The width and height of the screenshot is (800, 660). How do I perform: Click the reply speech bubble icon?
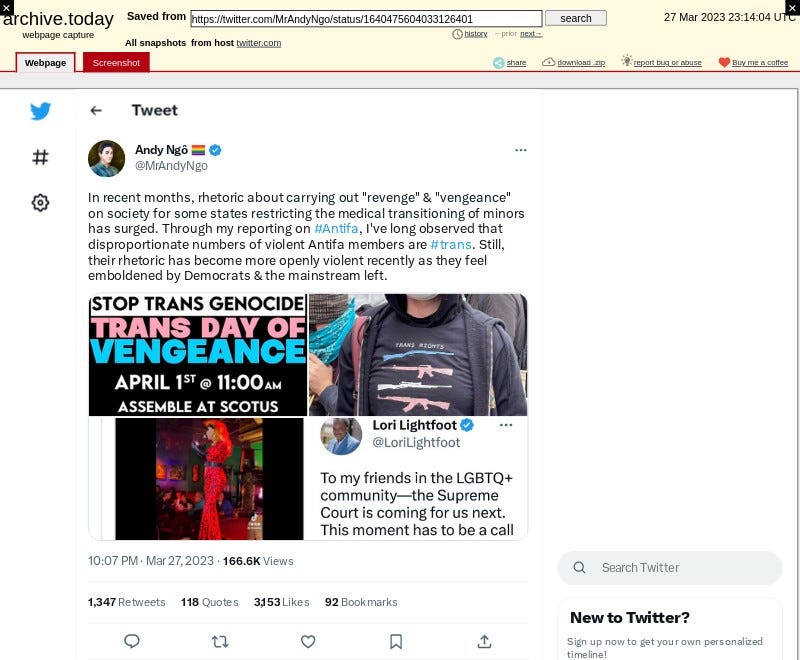point(132,641)
